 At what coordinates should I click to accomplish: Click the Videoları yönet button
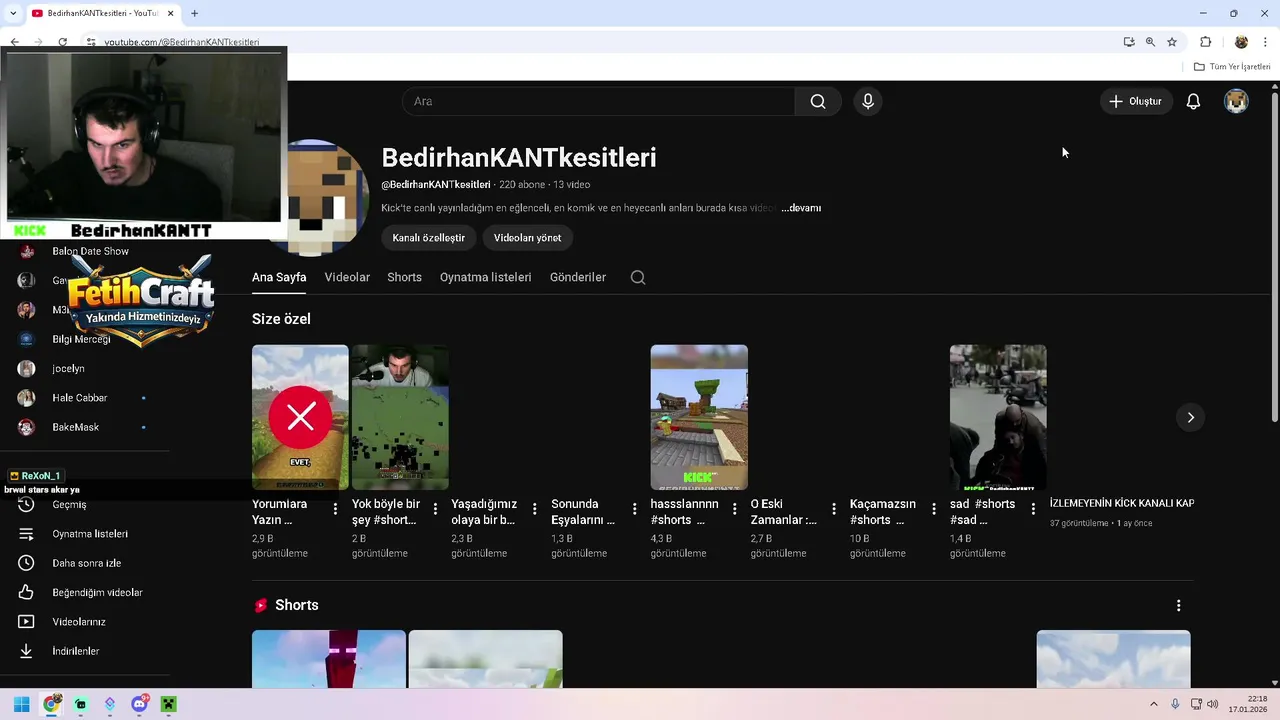(527, 238)
